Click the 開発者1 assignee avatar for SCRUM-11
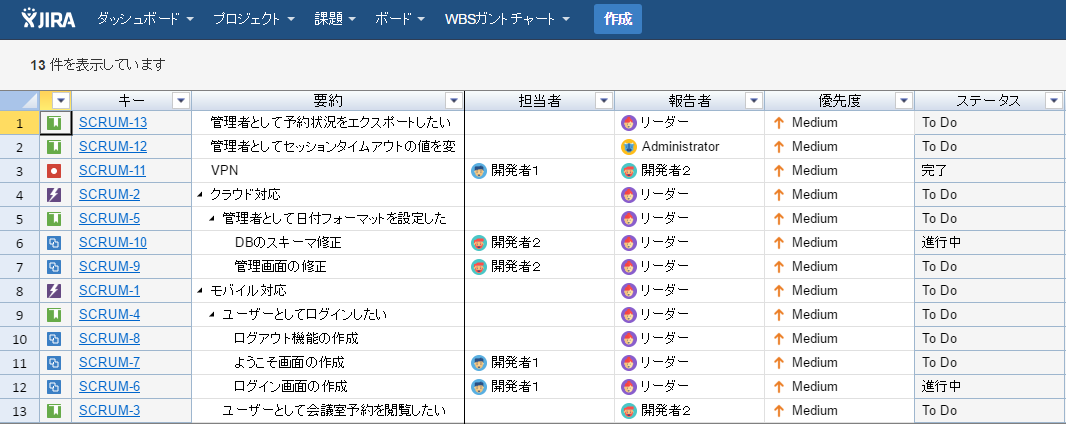 [x=479, y=171]
